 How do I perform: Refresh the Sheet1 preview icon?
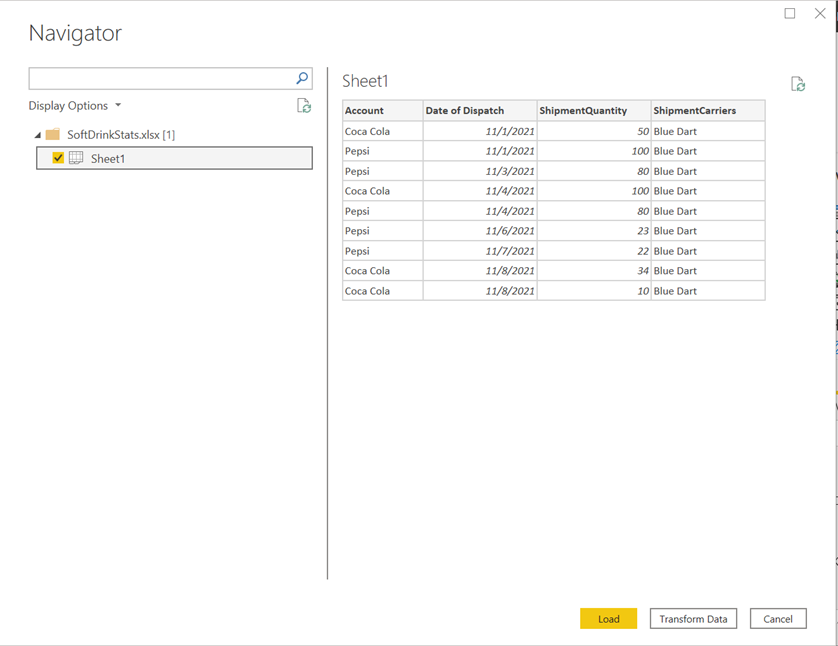click(797, 85)
